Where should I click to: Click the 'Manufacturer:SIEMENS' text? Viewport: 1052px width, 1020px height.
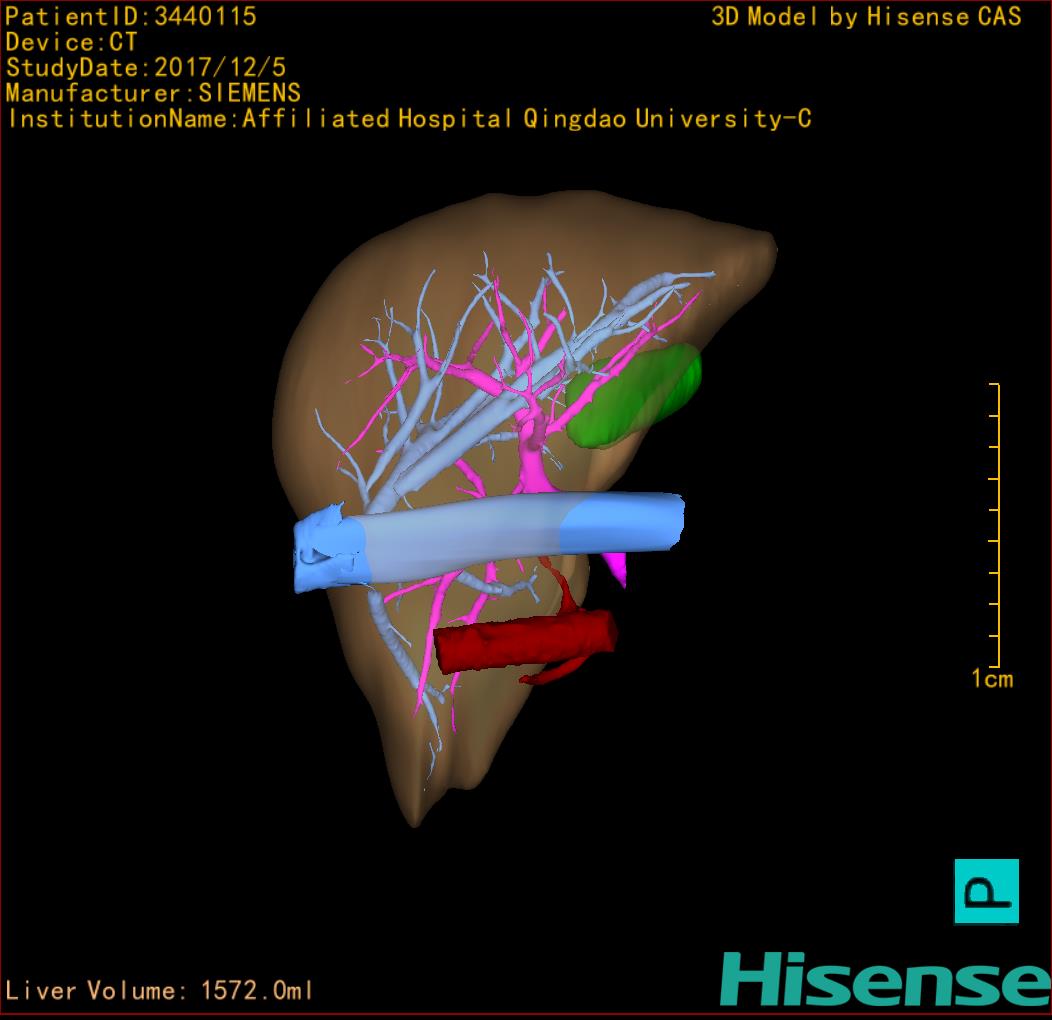point(153,93)
